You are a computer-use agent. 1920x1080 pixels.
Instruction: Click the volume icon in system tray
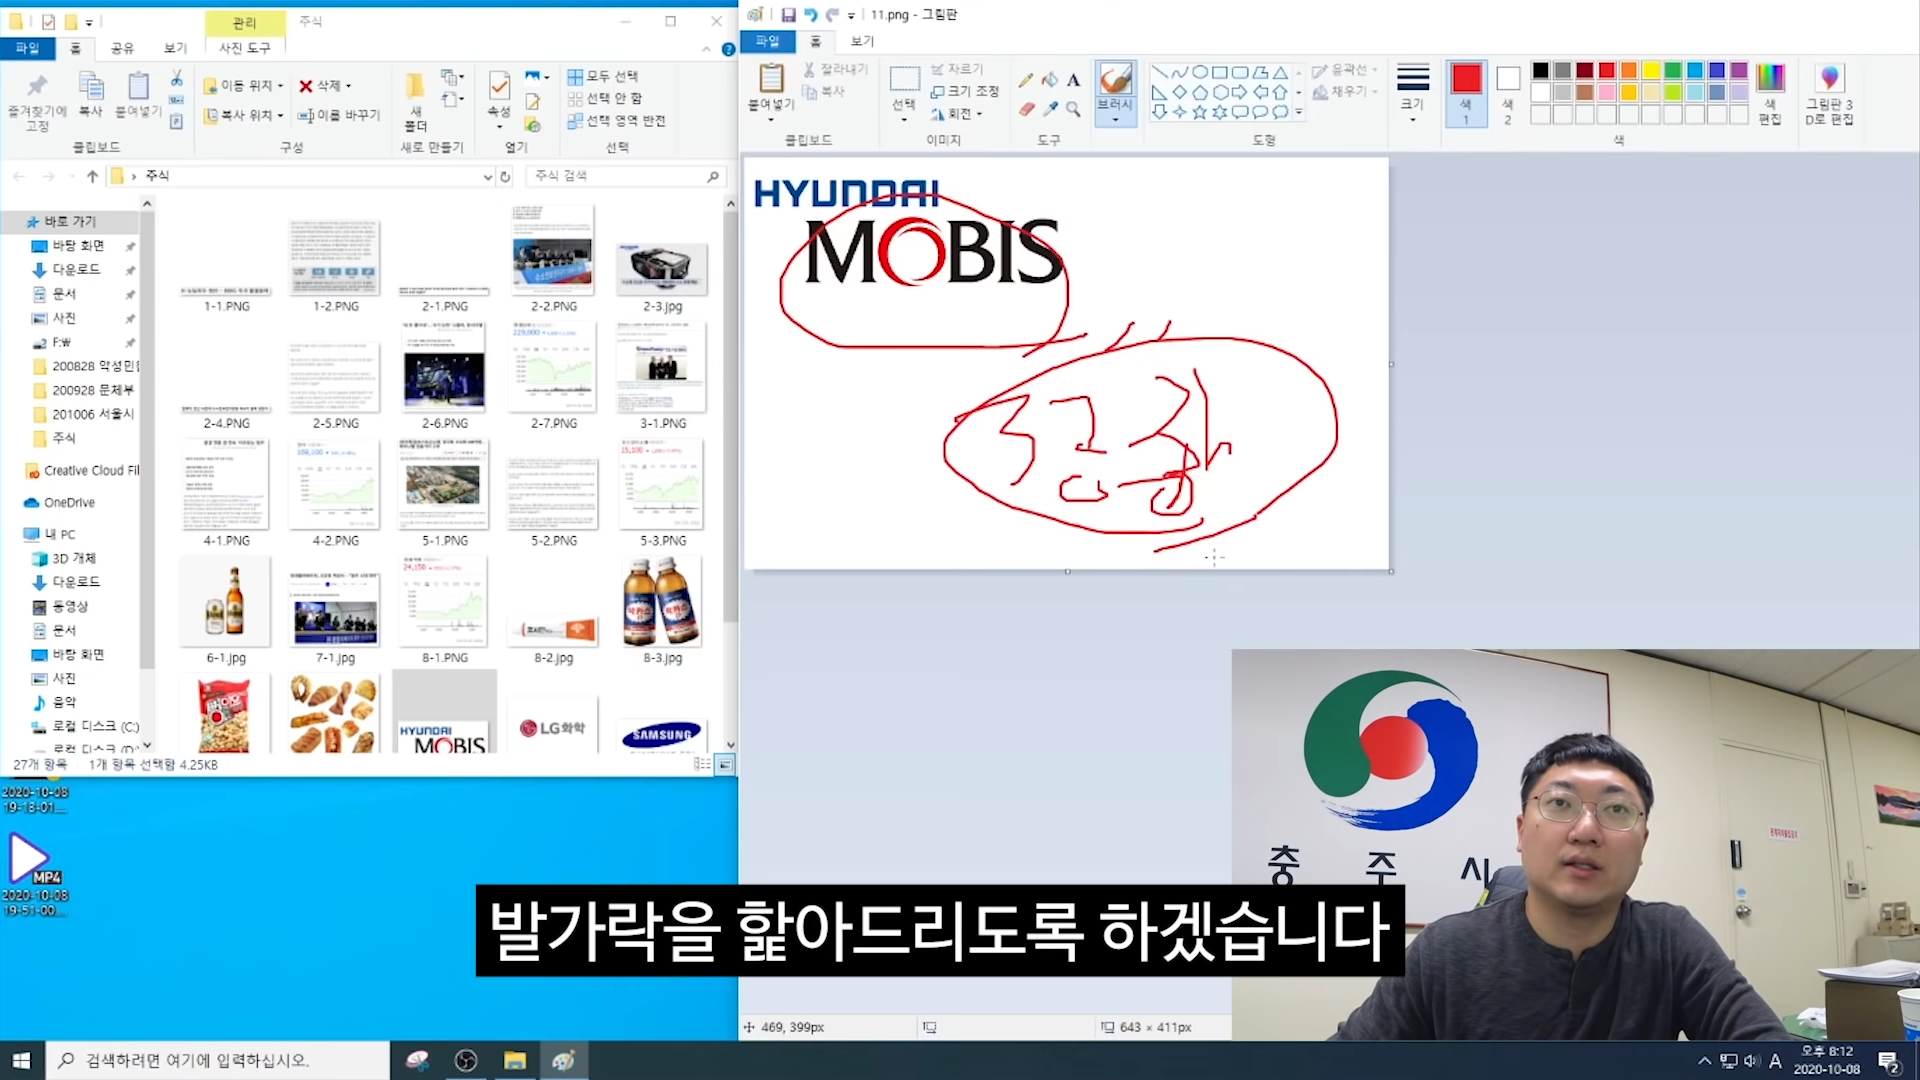tap(1751, 1061)
